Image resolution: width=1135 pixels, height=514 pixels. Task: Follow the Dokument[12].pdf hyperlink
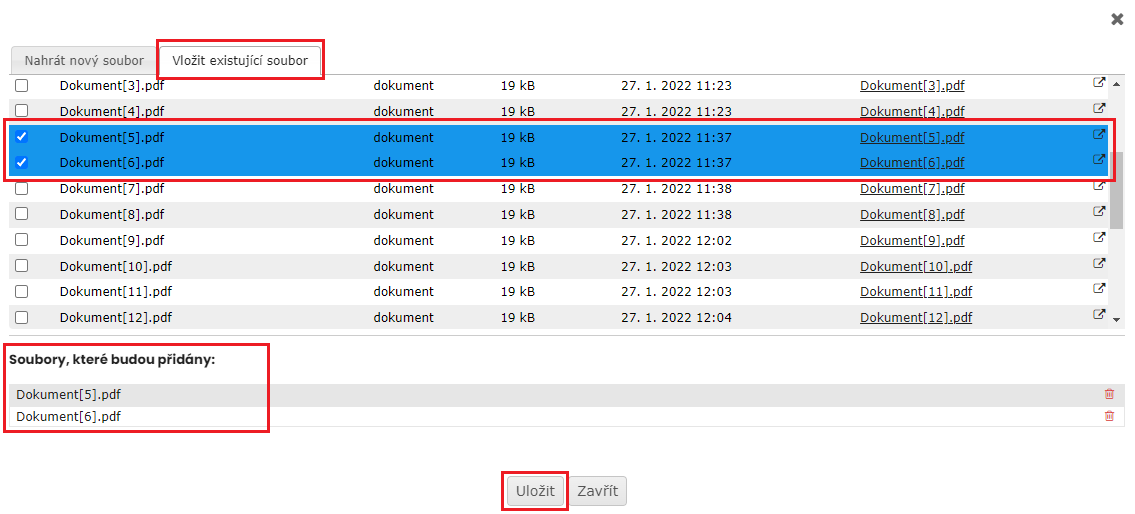coord(916,318)
